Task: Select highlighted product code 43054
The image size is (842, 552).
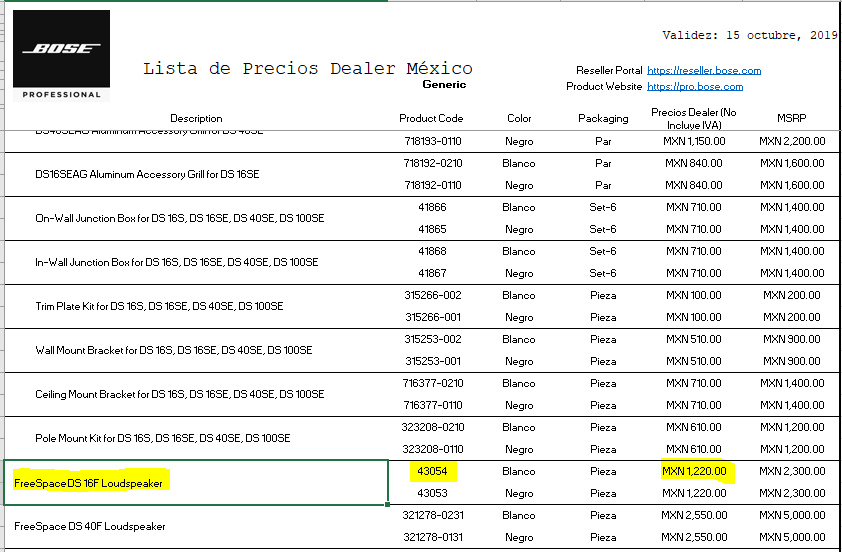Action: pos(432,471)
